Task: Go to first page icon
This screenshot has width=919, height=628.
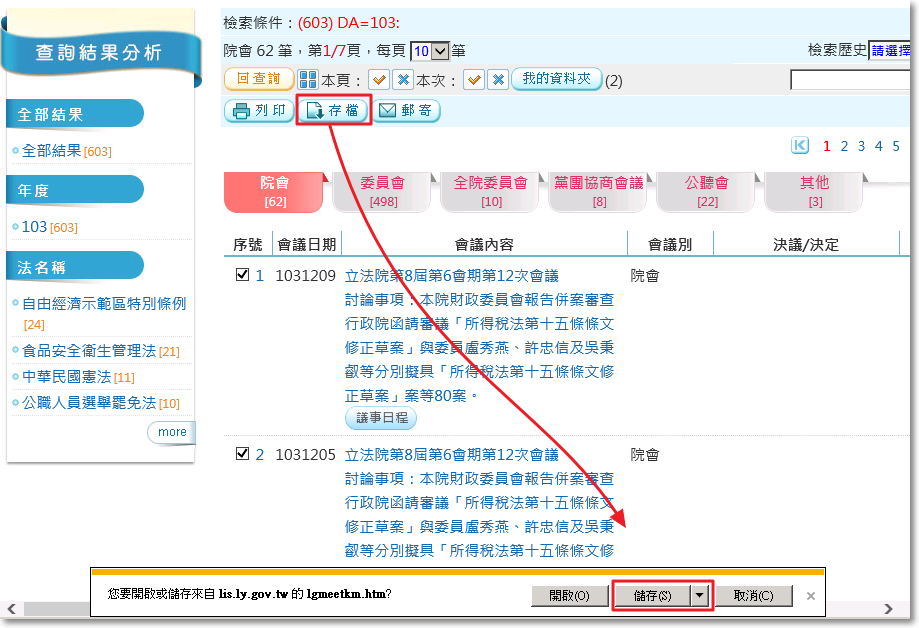Action: point(800,146)
